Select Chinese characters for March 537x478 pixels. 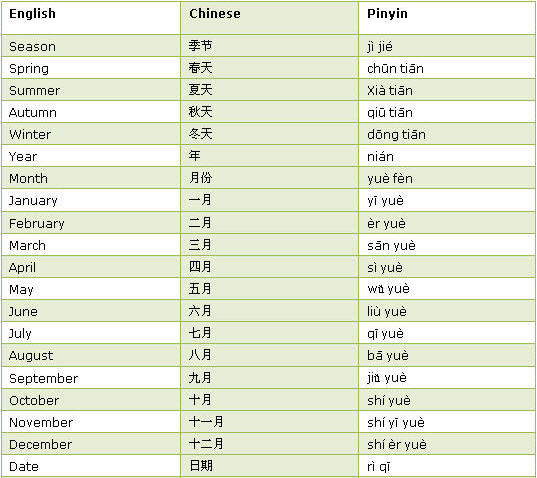[200, 245]
